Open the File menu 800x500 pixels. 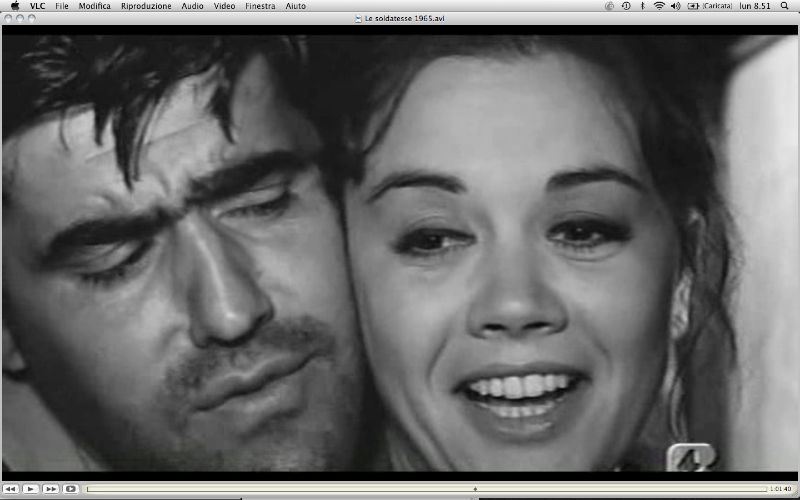tap(62, 6)
